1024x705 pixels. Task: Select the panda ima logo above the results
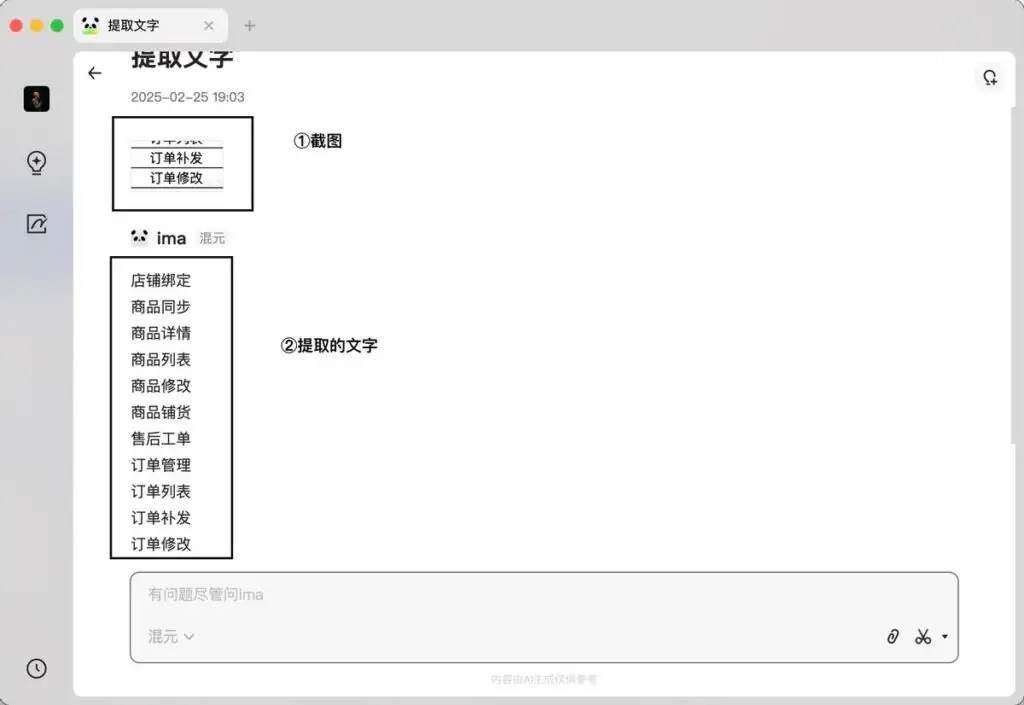[x=140, y=237]
